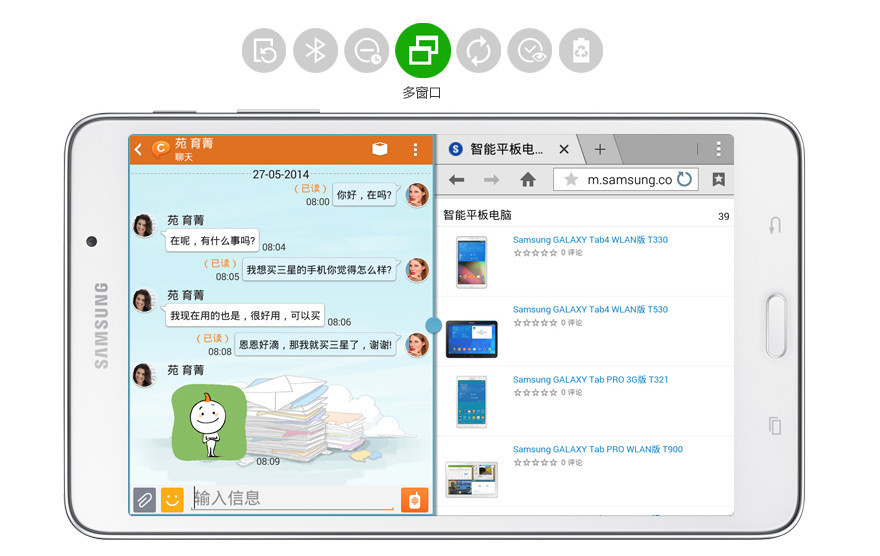Open Samsung GALAXY Tab4 WLAN版 T330 link
This screenshot has height=556, width=880.
click(590, 240)
